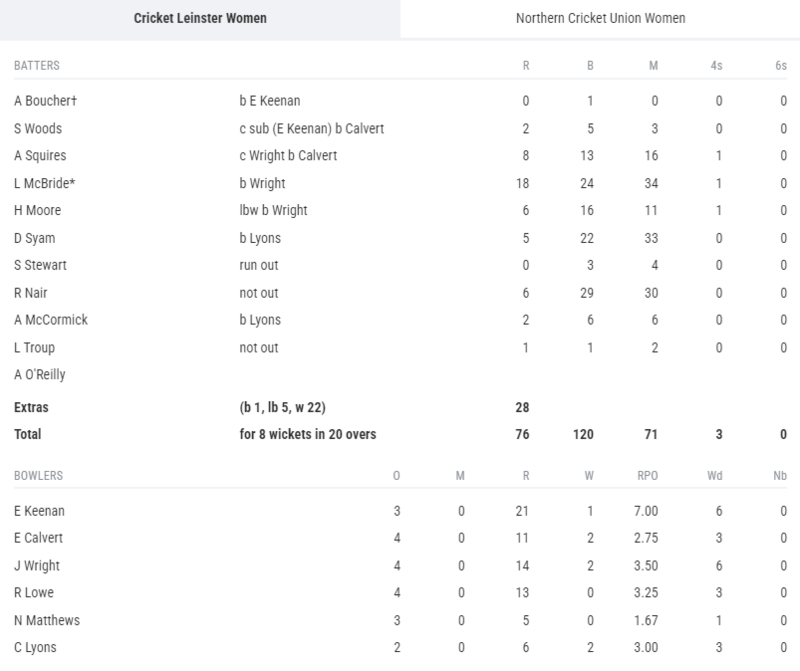Click bowler C Lyons
Image resolution: width=800 pixels, height=671 pixels.
pyautogui.click(x=36, y=648)
